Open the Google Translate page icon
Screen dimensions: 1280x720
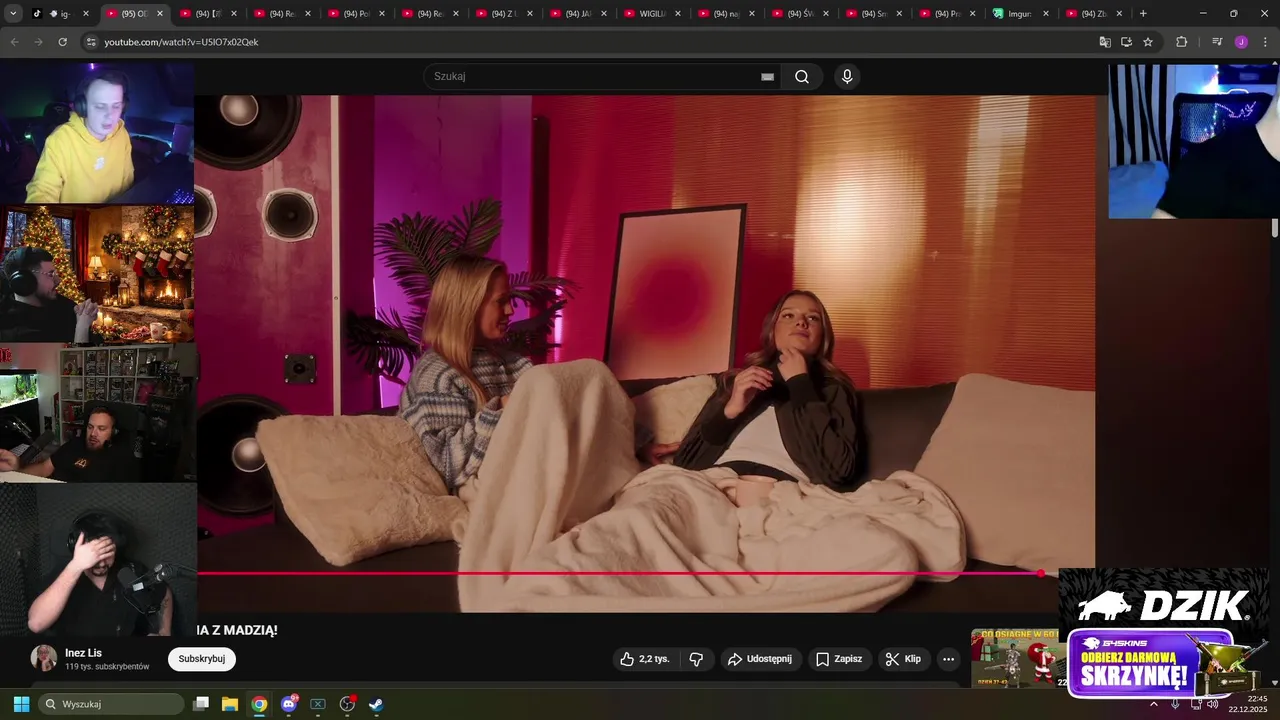(1105, 42)
